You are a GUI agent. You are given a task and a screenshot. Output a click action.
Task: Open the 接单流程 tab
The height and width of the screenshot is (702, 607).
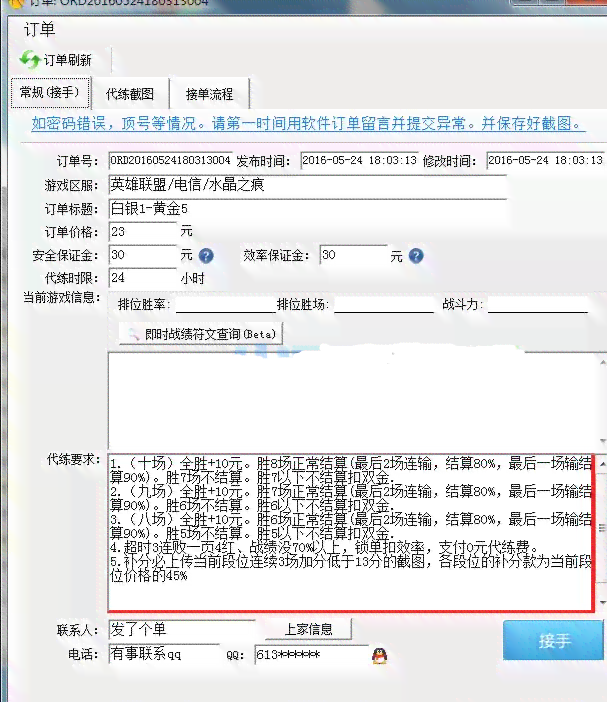(x=209, y=94)
